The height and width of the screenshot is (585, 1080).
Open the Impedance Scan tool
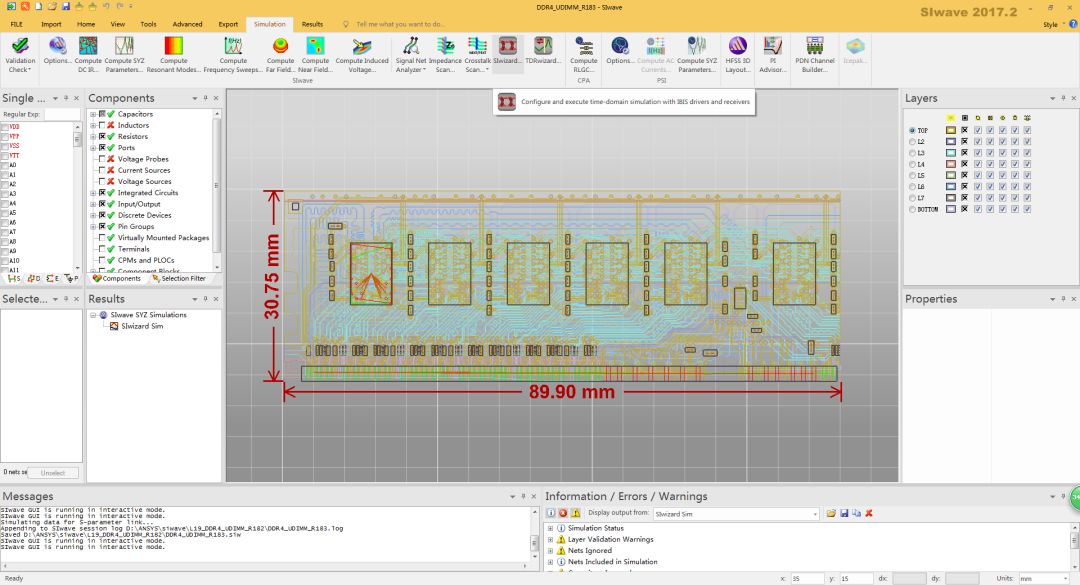pyautogui.click(x=445, y=54)
